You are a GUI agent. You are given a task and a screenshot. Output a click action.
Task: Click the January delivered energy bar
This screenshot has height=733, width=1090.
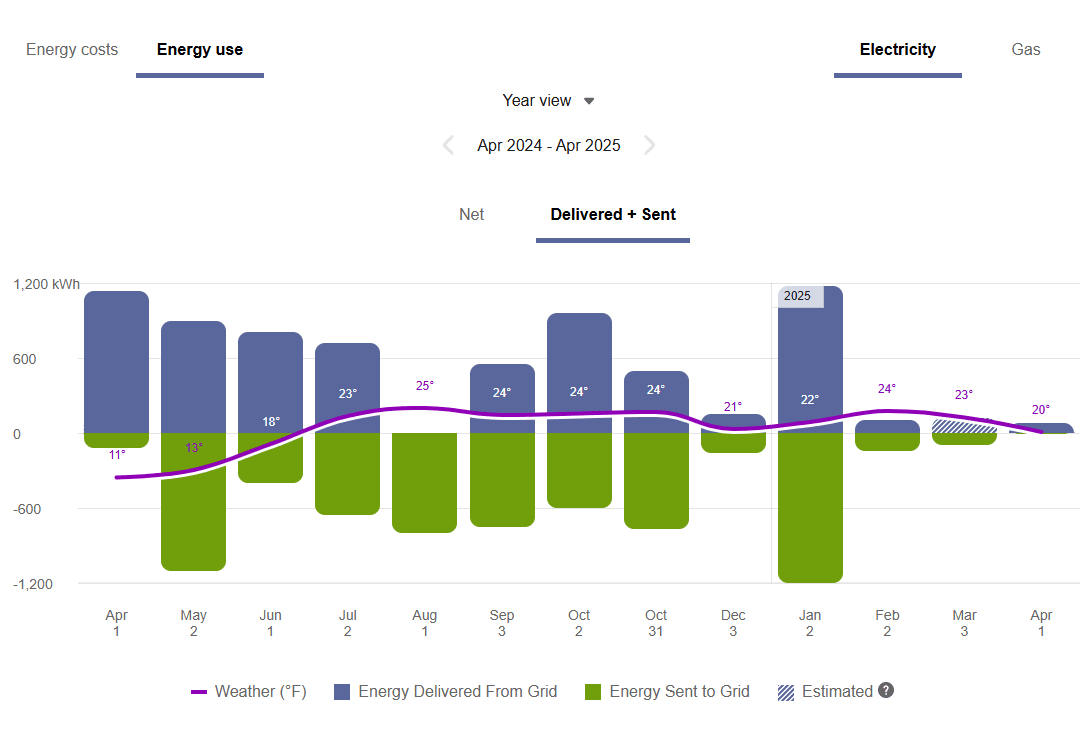click(810, 360)
